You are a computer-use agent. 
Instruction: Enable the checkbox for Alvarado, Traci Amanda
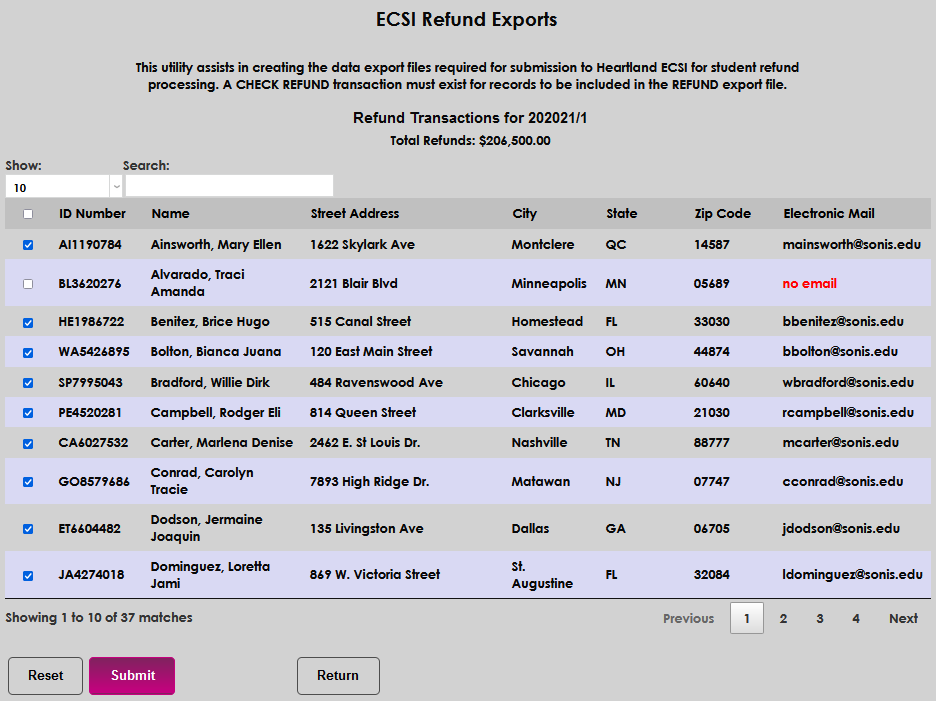[27, 283]
